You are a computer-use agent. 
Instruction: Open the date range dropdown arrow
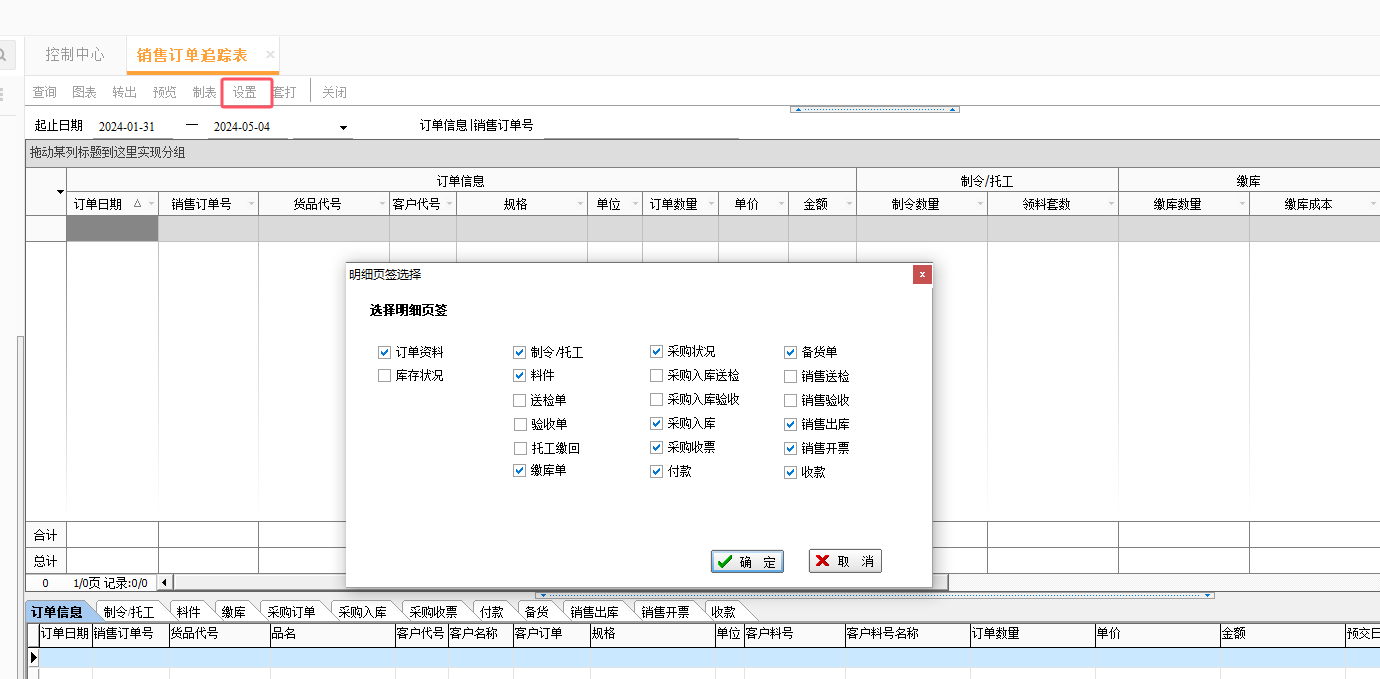343,127
